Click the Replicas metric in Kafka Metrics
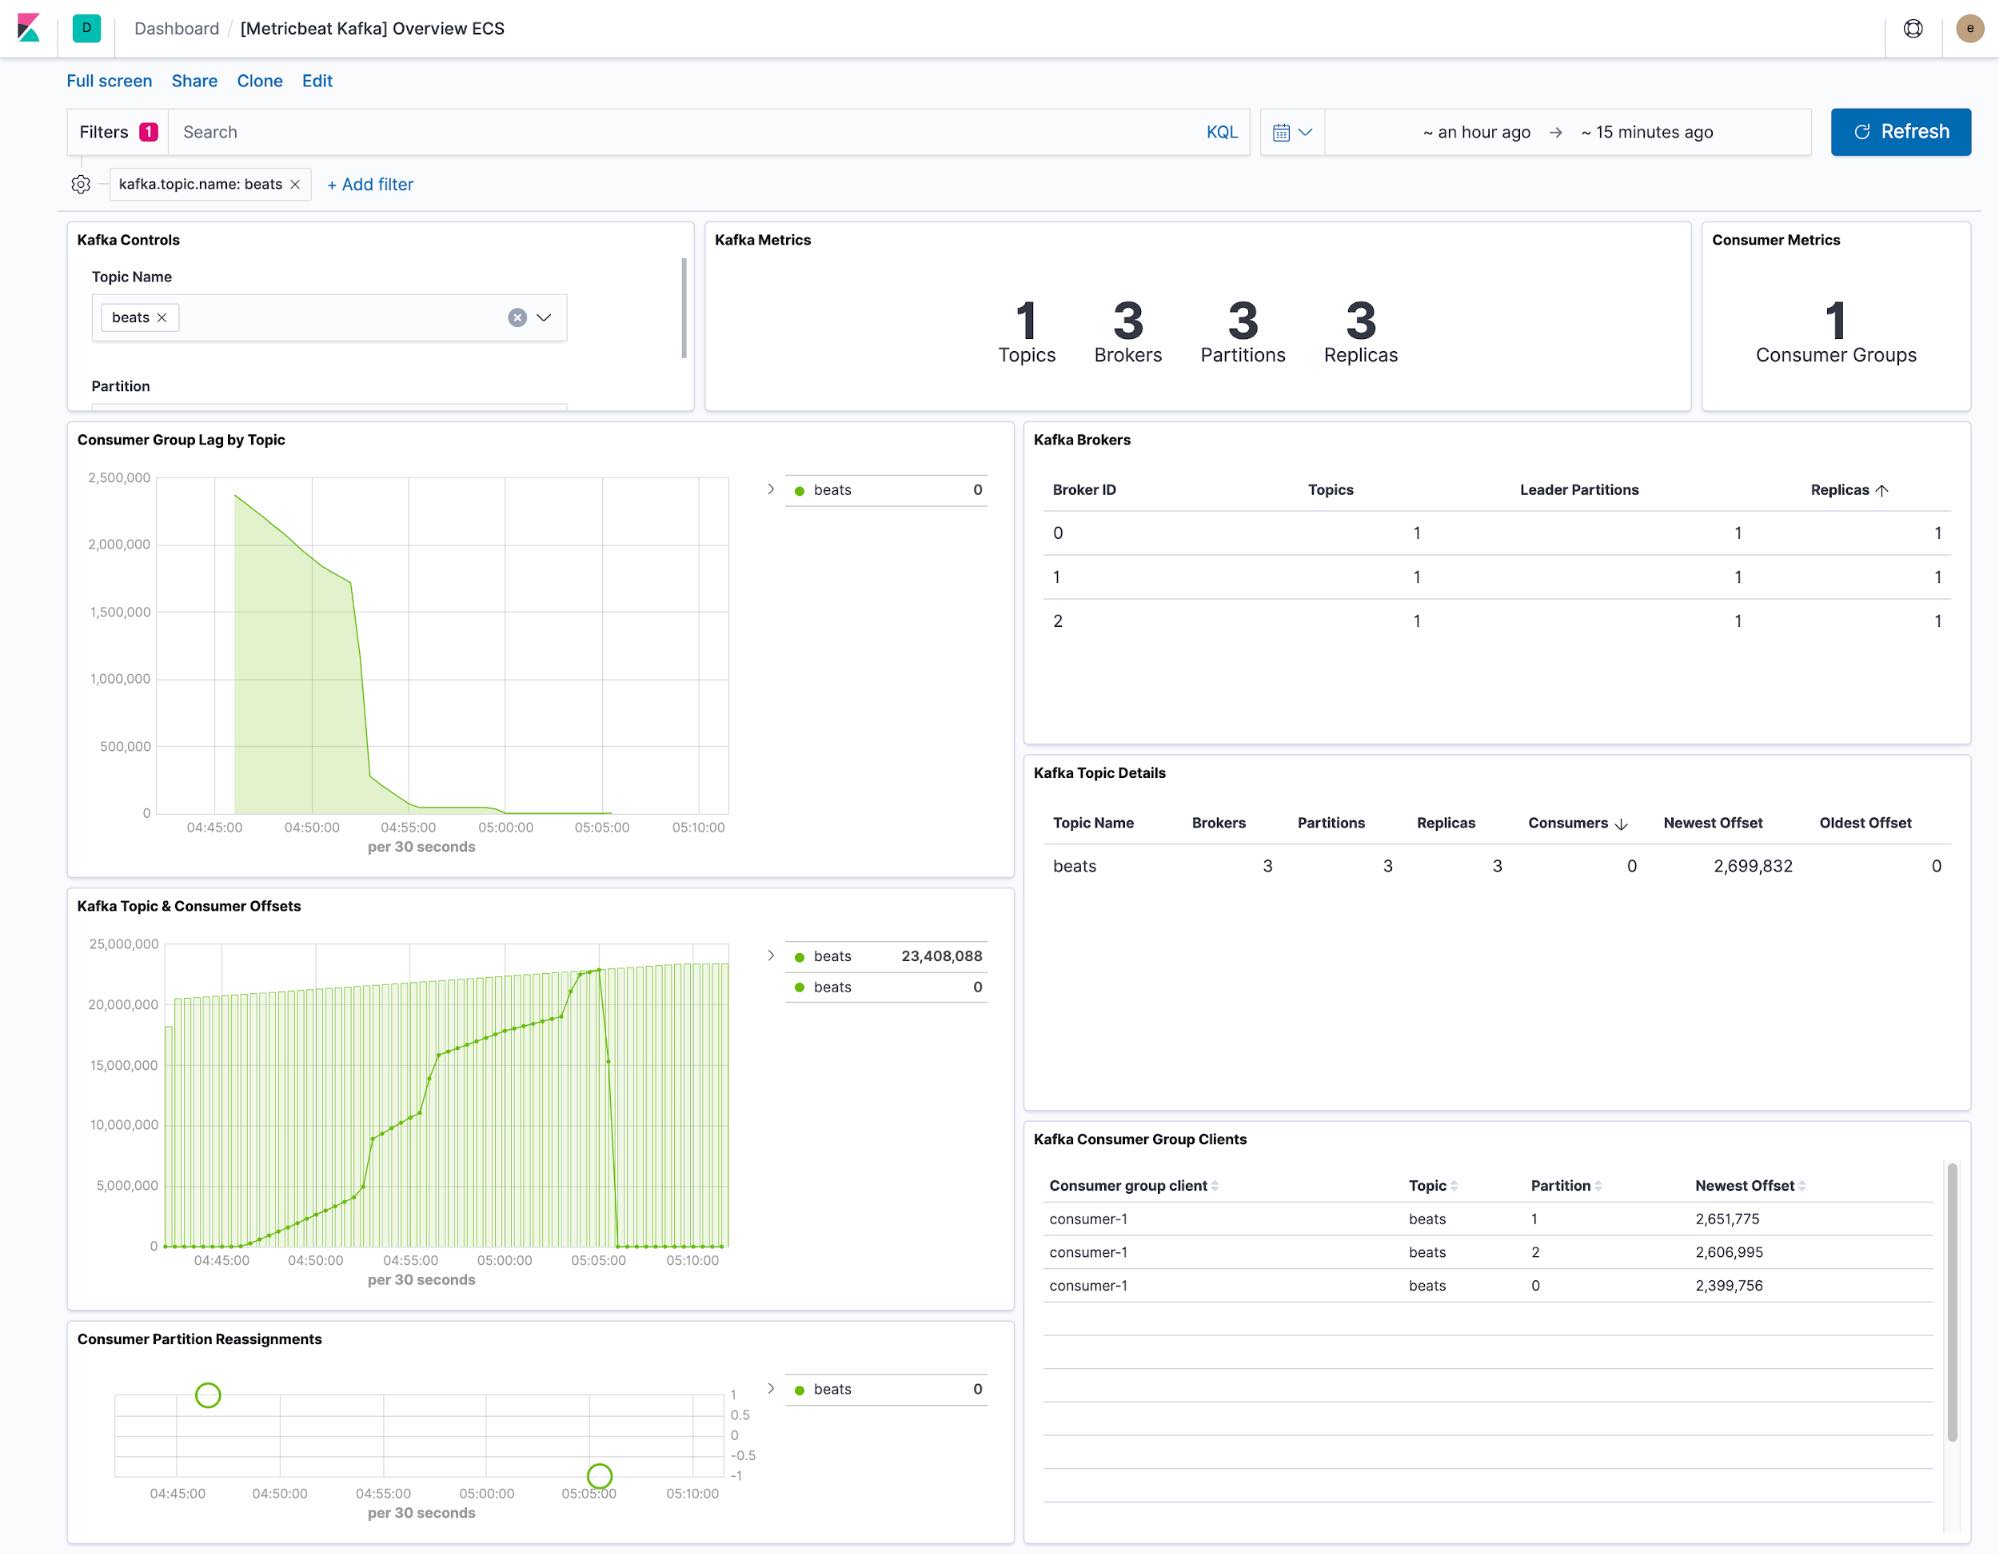1999x1554 pixels. 1361,332
